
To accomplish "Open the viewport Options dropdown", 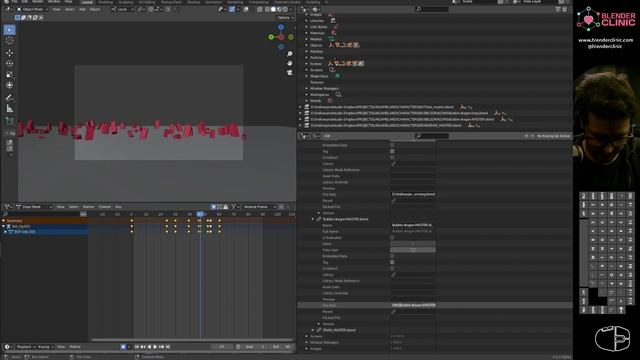I will [x=284, y=18].
